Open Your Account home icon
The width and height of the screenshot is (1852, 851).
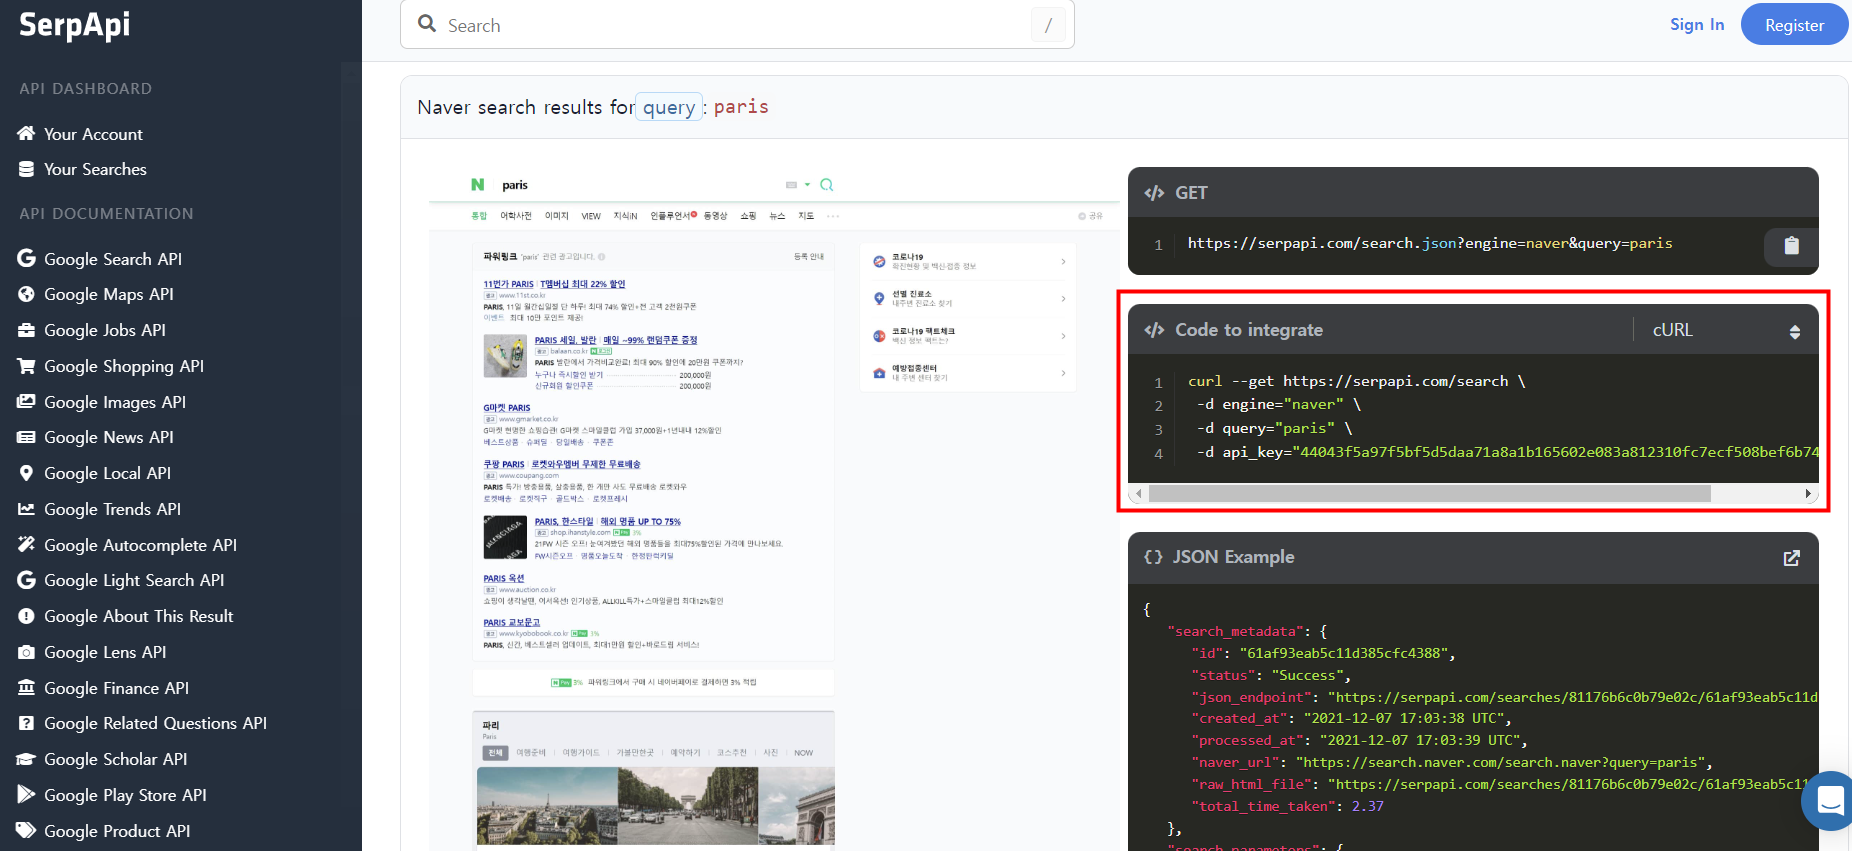26,133
